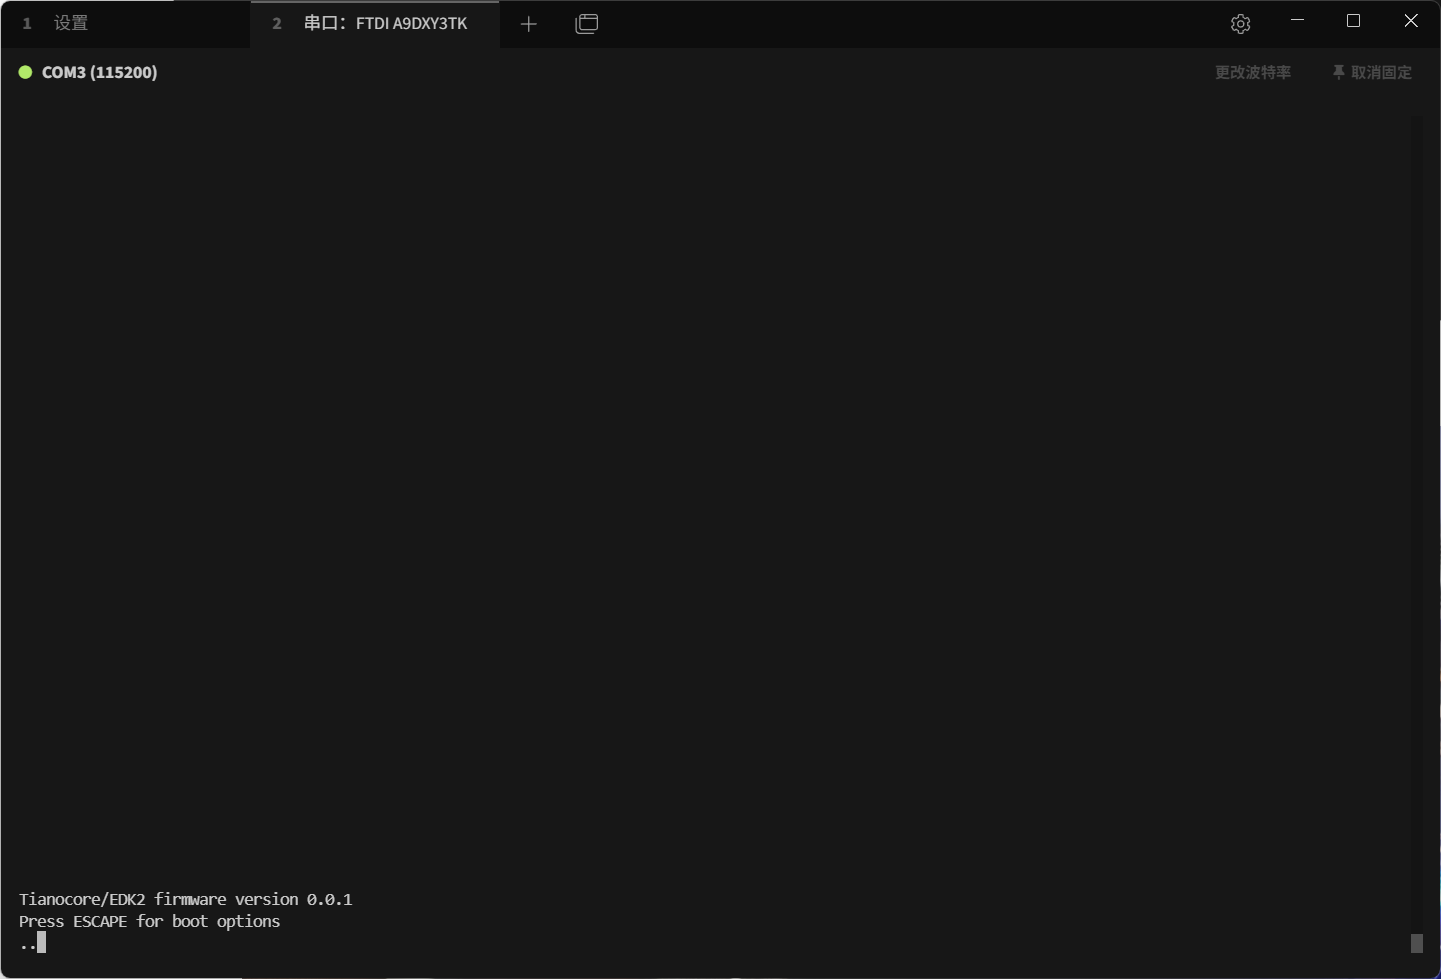Open a new tab with plus icon
The width and height of the screenshot is (1441, 979).
pos(529,24)
